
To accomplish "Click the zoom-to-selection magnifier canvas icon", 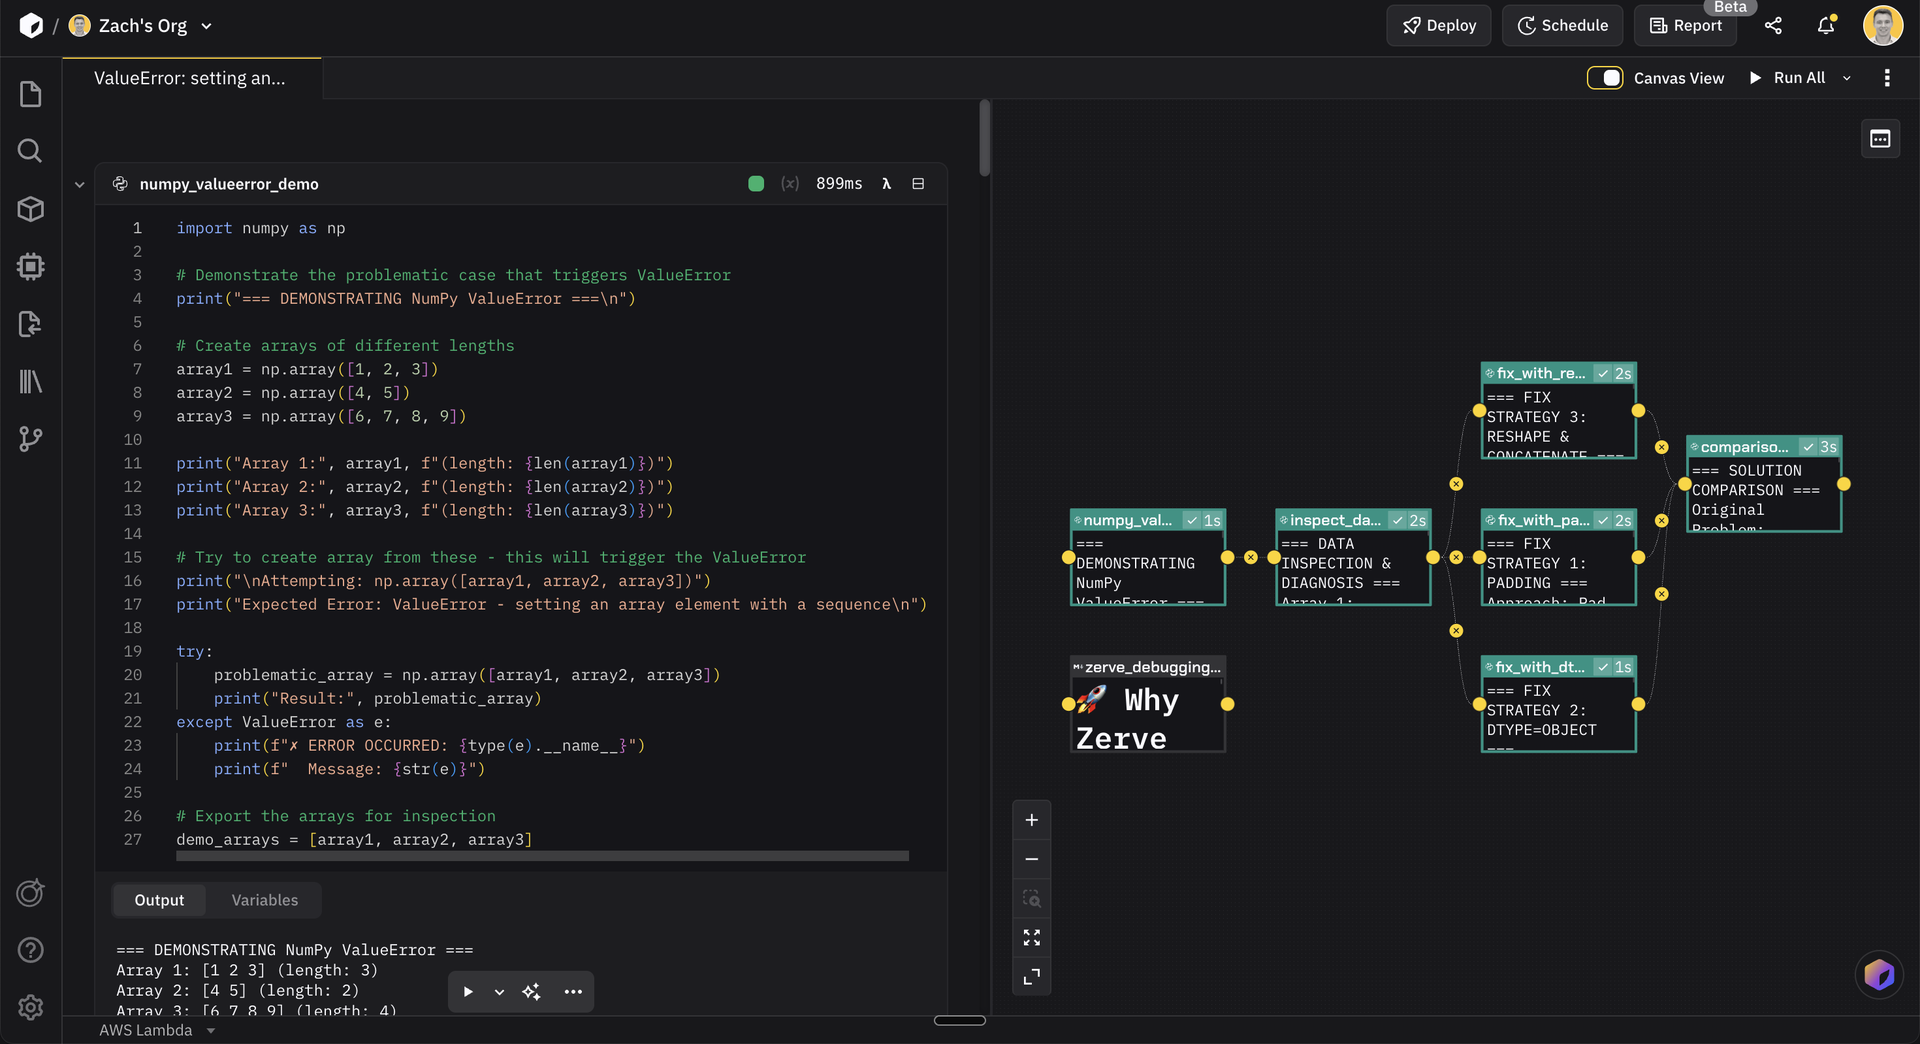I will (1032, 898).
